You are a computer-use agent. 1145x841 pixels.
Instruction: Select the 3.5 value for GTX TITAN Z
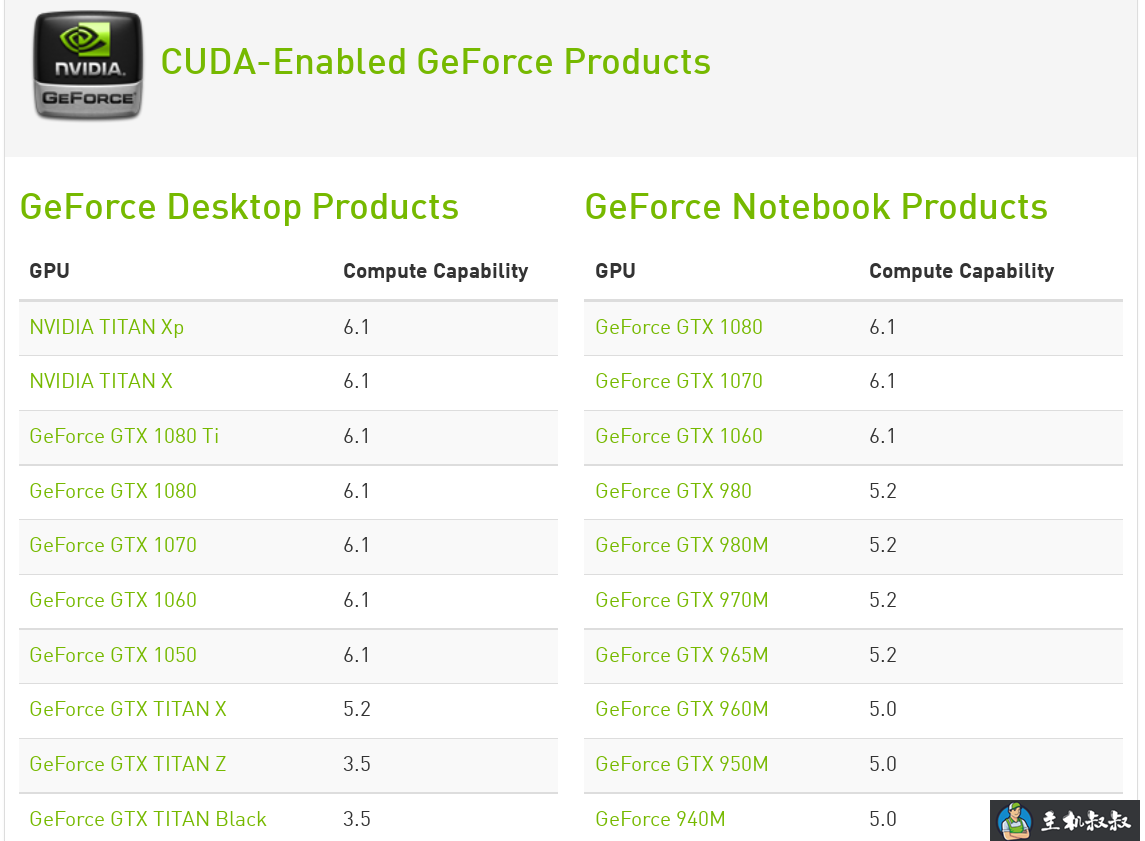tap(357, 764)
